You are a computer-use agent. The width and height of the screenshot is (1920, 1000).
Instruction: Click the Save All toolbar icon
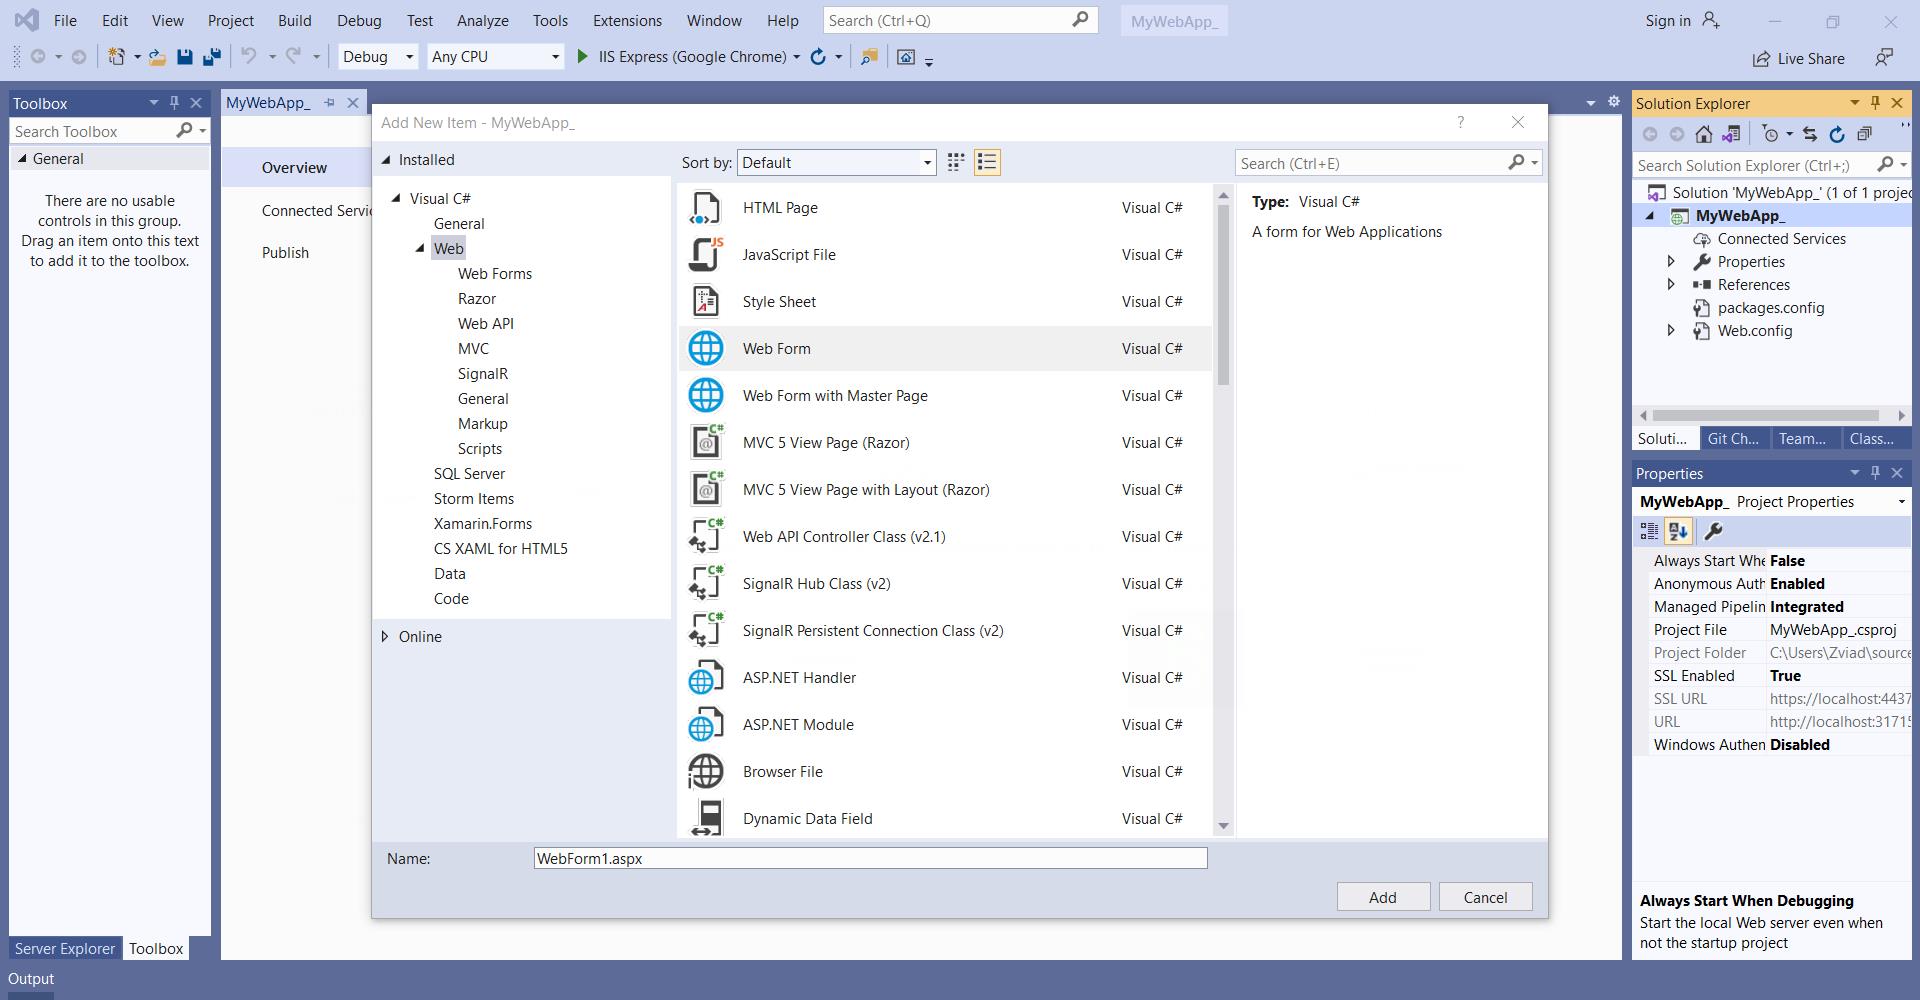coord(211,57)
